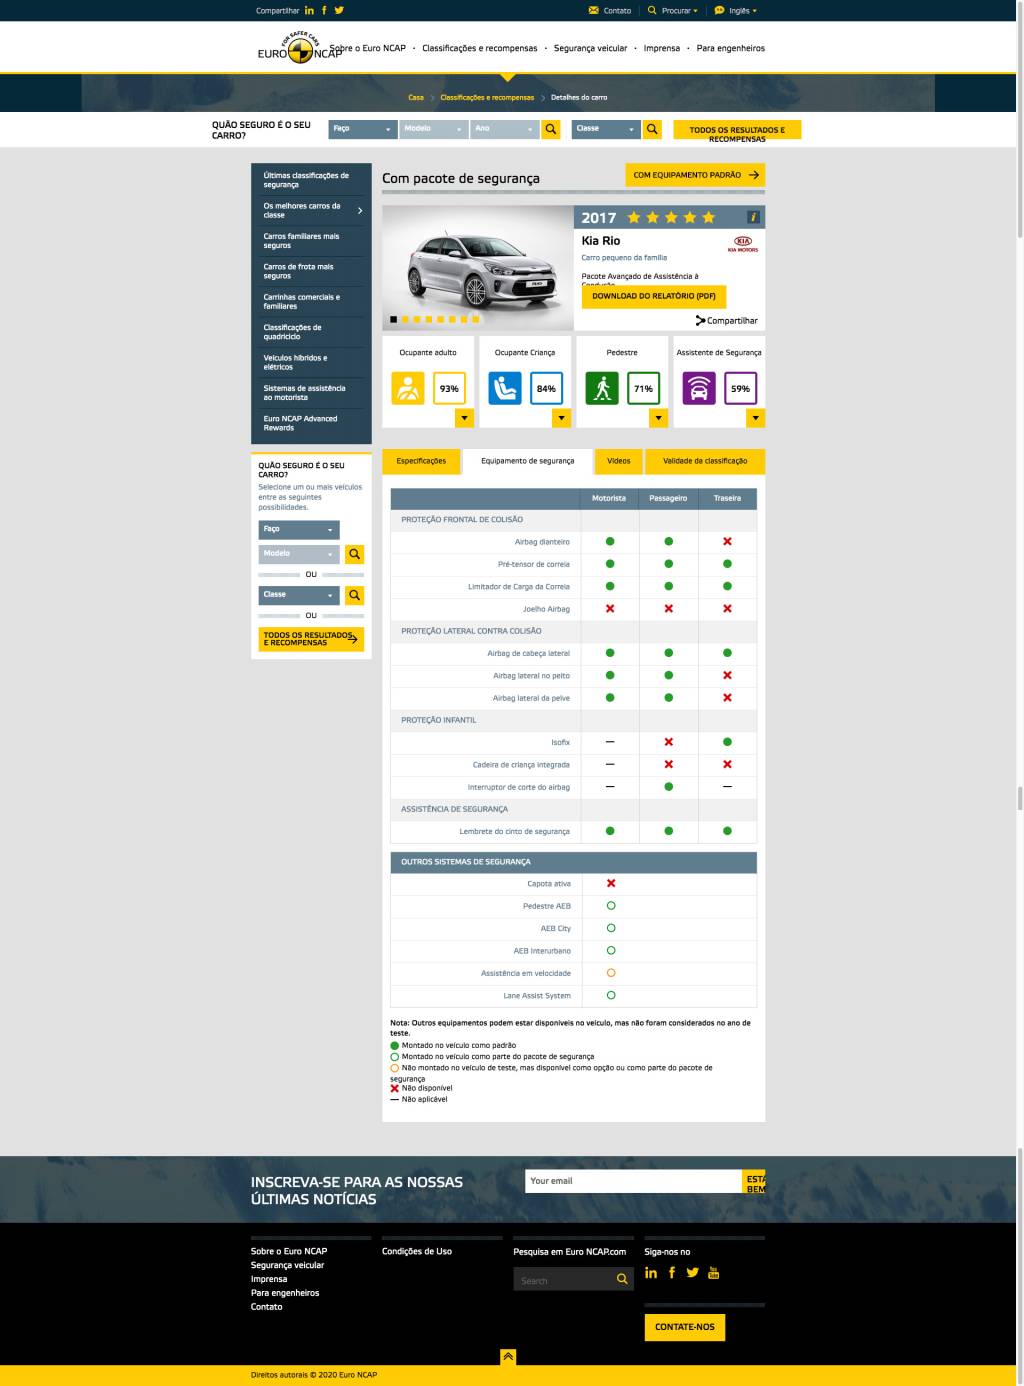Search using the magnifier beside the Ano dropdown

[551, 129]
